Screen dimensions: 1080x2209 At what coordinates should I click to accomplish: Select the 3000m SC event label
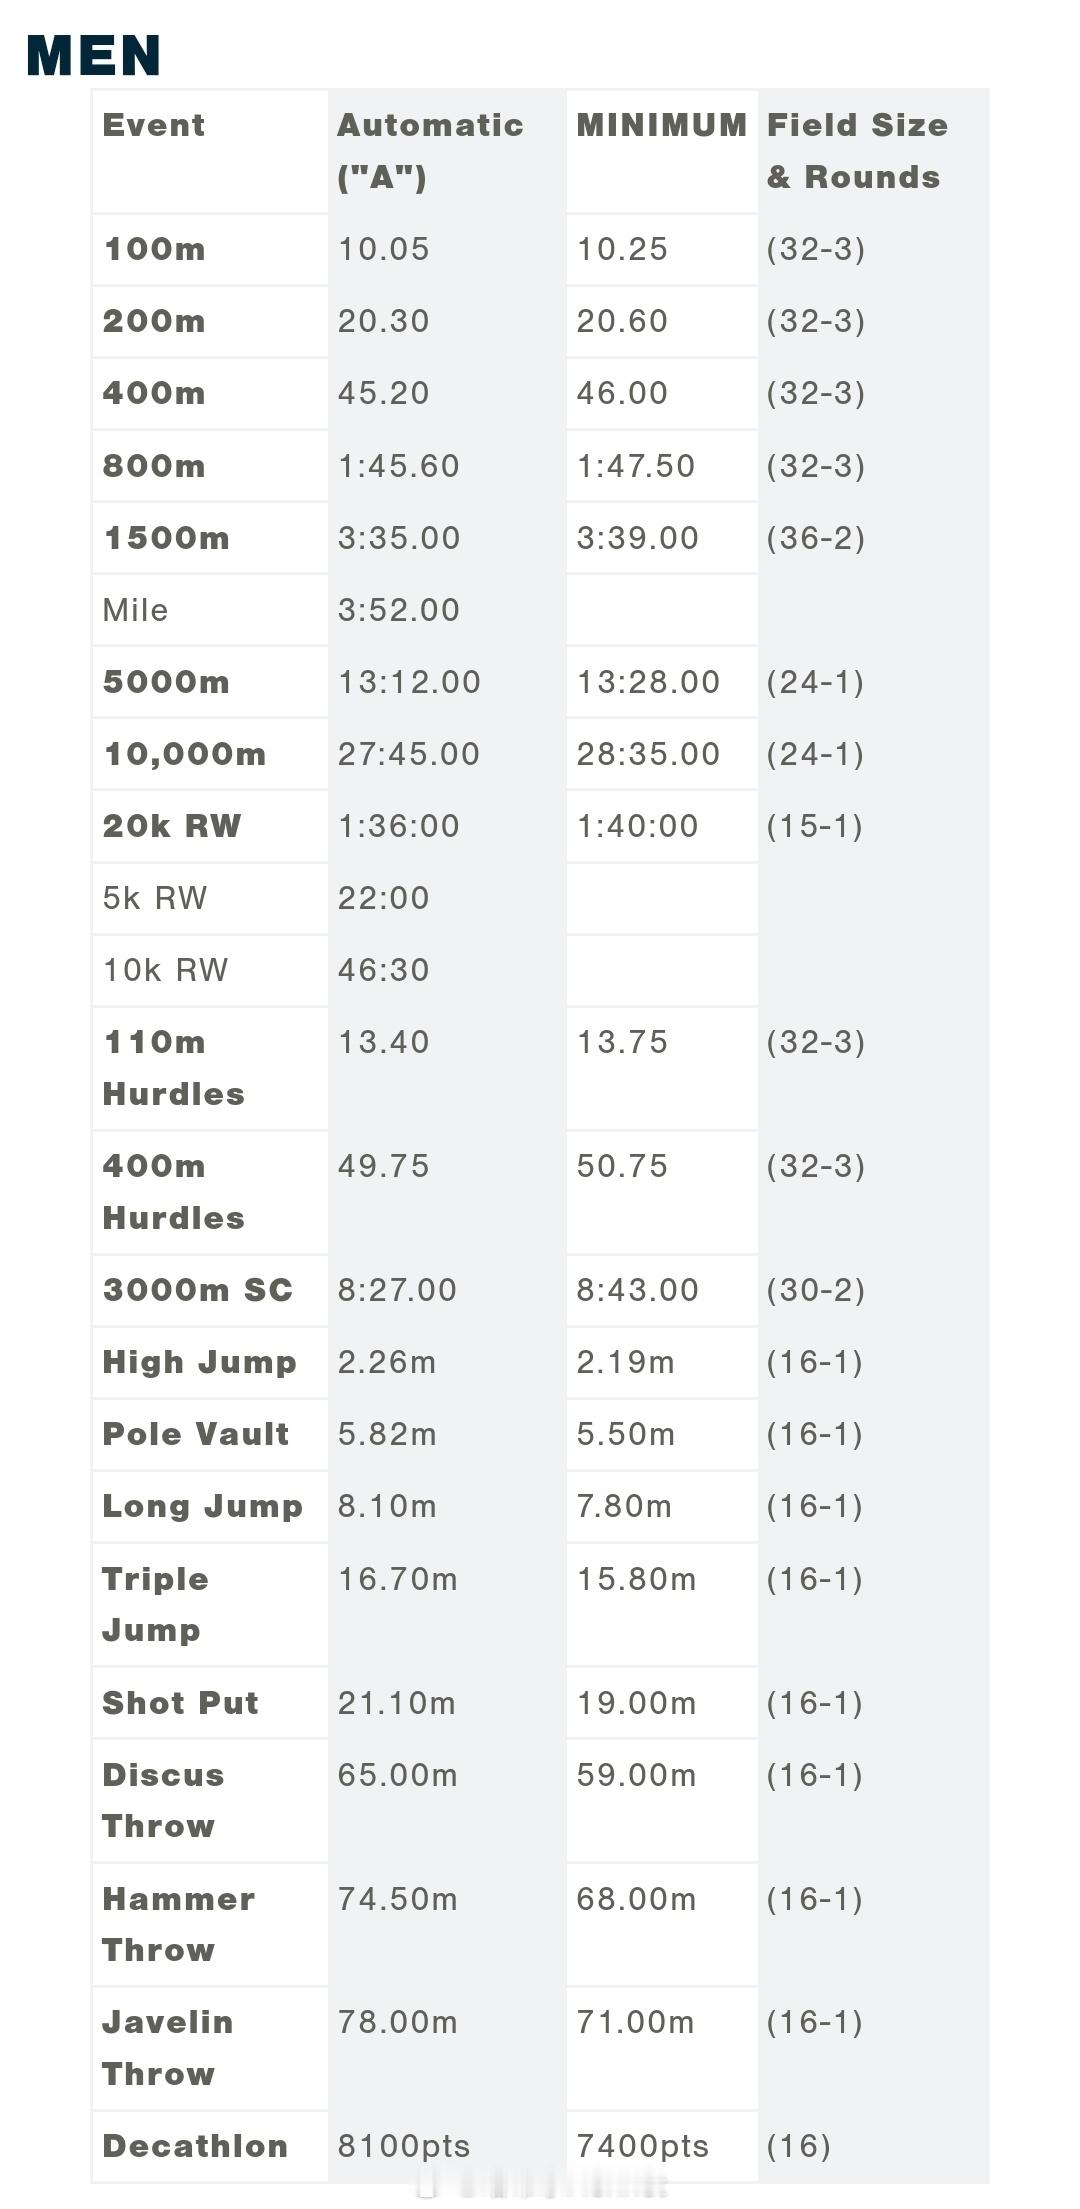(197, 1290)
